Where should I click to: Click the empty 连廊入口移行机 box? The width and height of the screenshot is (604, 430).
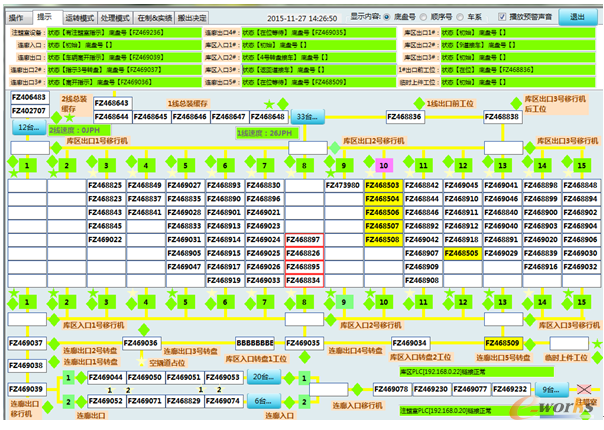tap(329, 390)
